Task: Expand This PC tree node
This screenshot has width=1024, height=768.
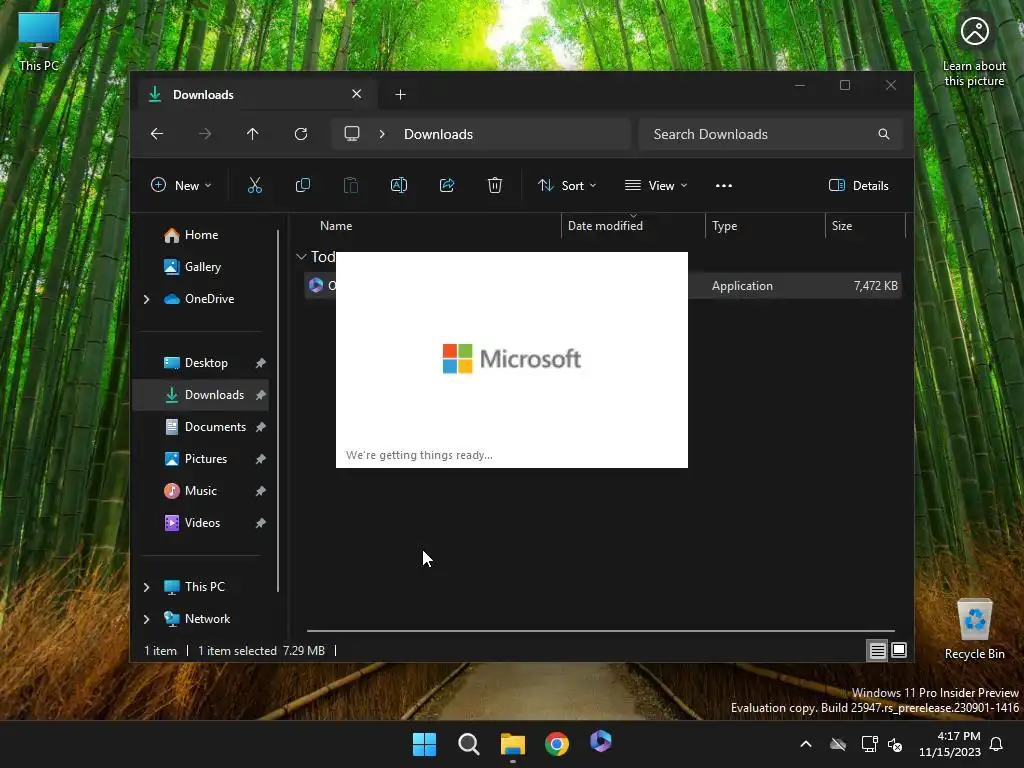Action: click(x=146, y=587)
